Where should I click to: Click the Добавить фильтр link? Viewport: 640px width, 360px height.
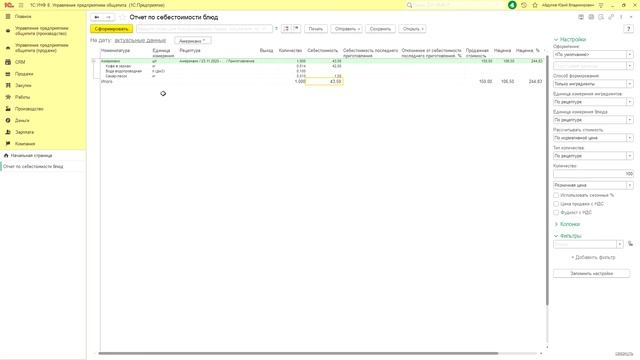pyautogui.click(x=593, y=257)
